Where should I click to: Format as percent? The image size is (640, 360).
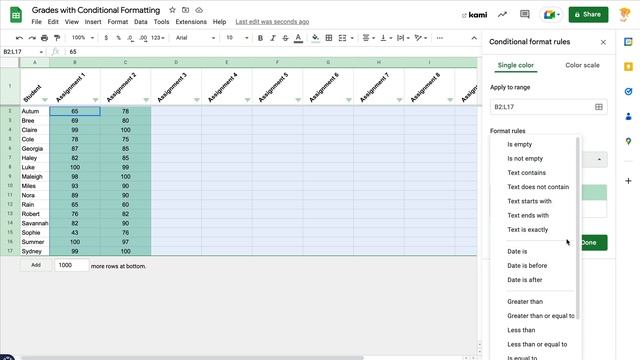(x=118, y=38)
